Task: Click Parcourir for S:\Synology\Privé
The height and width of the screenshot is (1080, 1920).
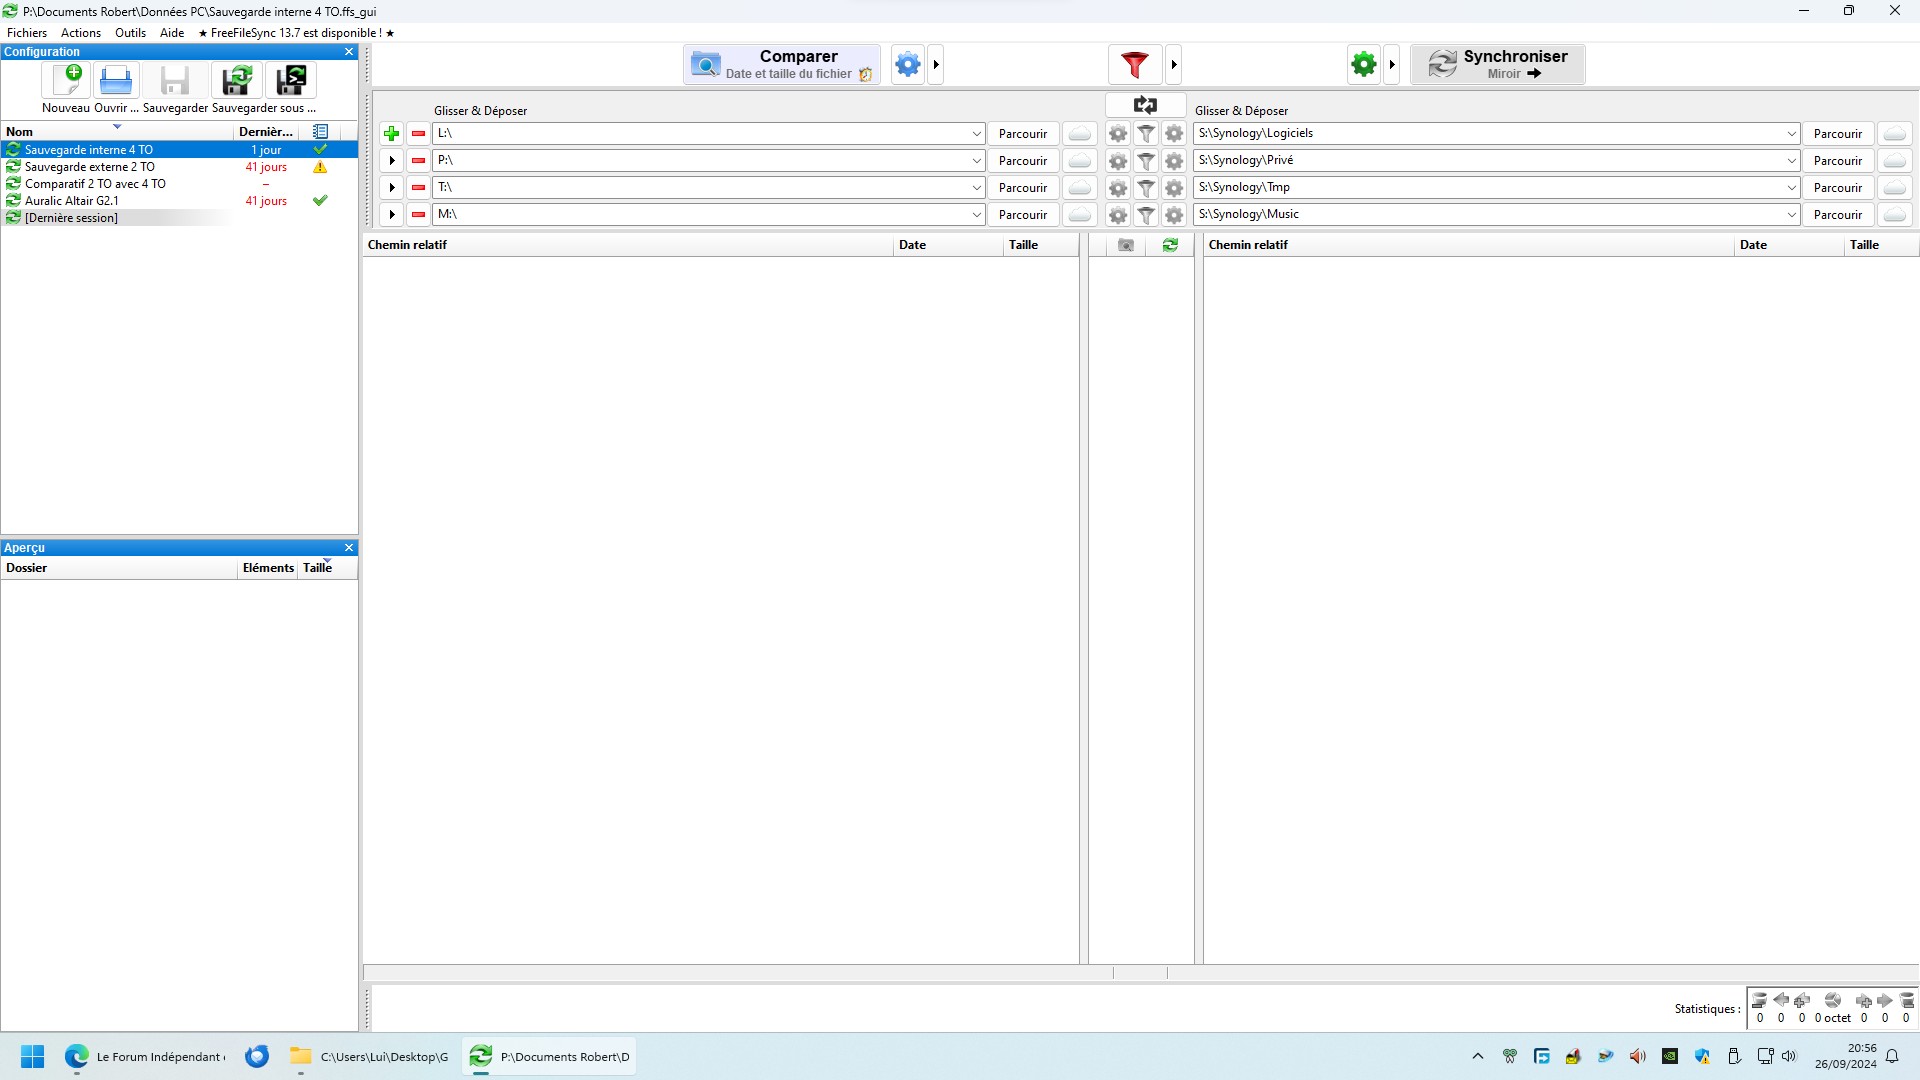Action: pos(1838,161)
